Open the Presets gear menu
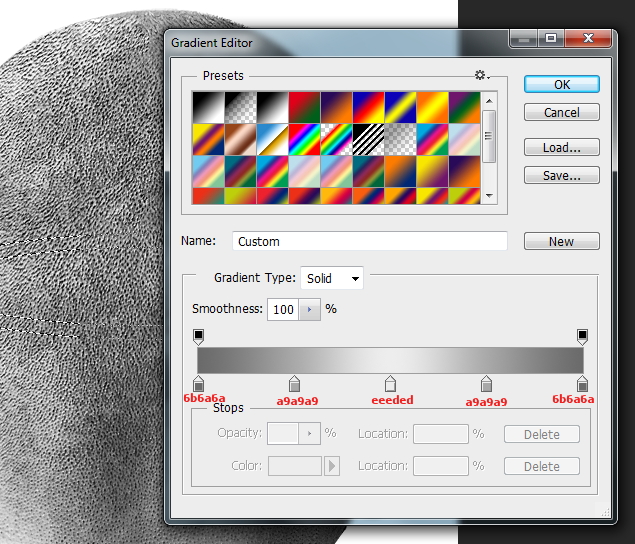The image size is (635, 544). point(481,76)
